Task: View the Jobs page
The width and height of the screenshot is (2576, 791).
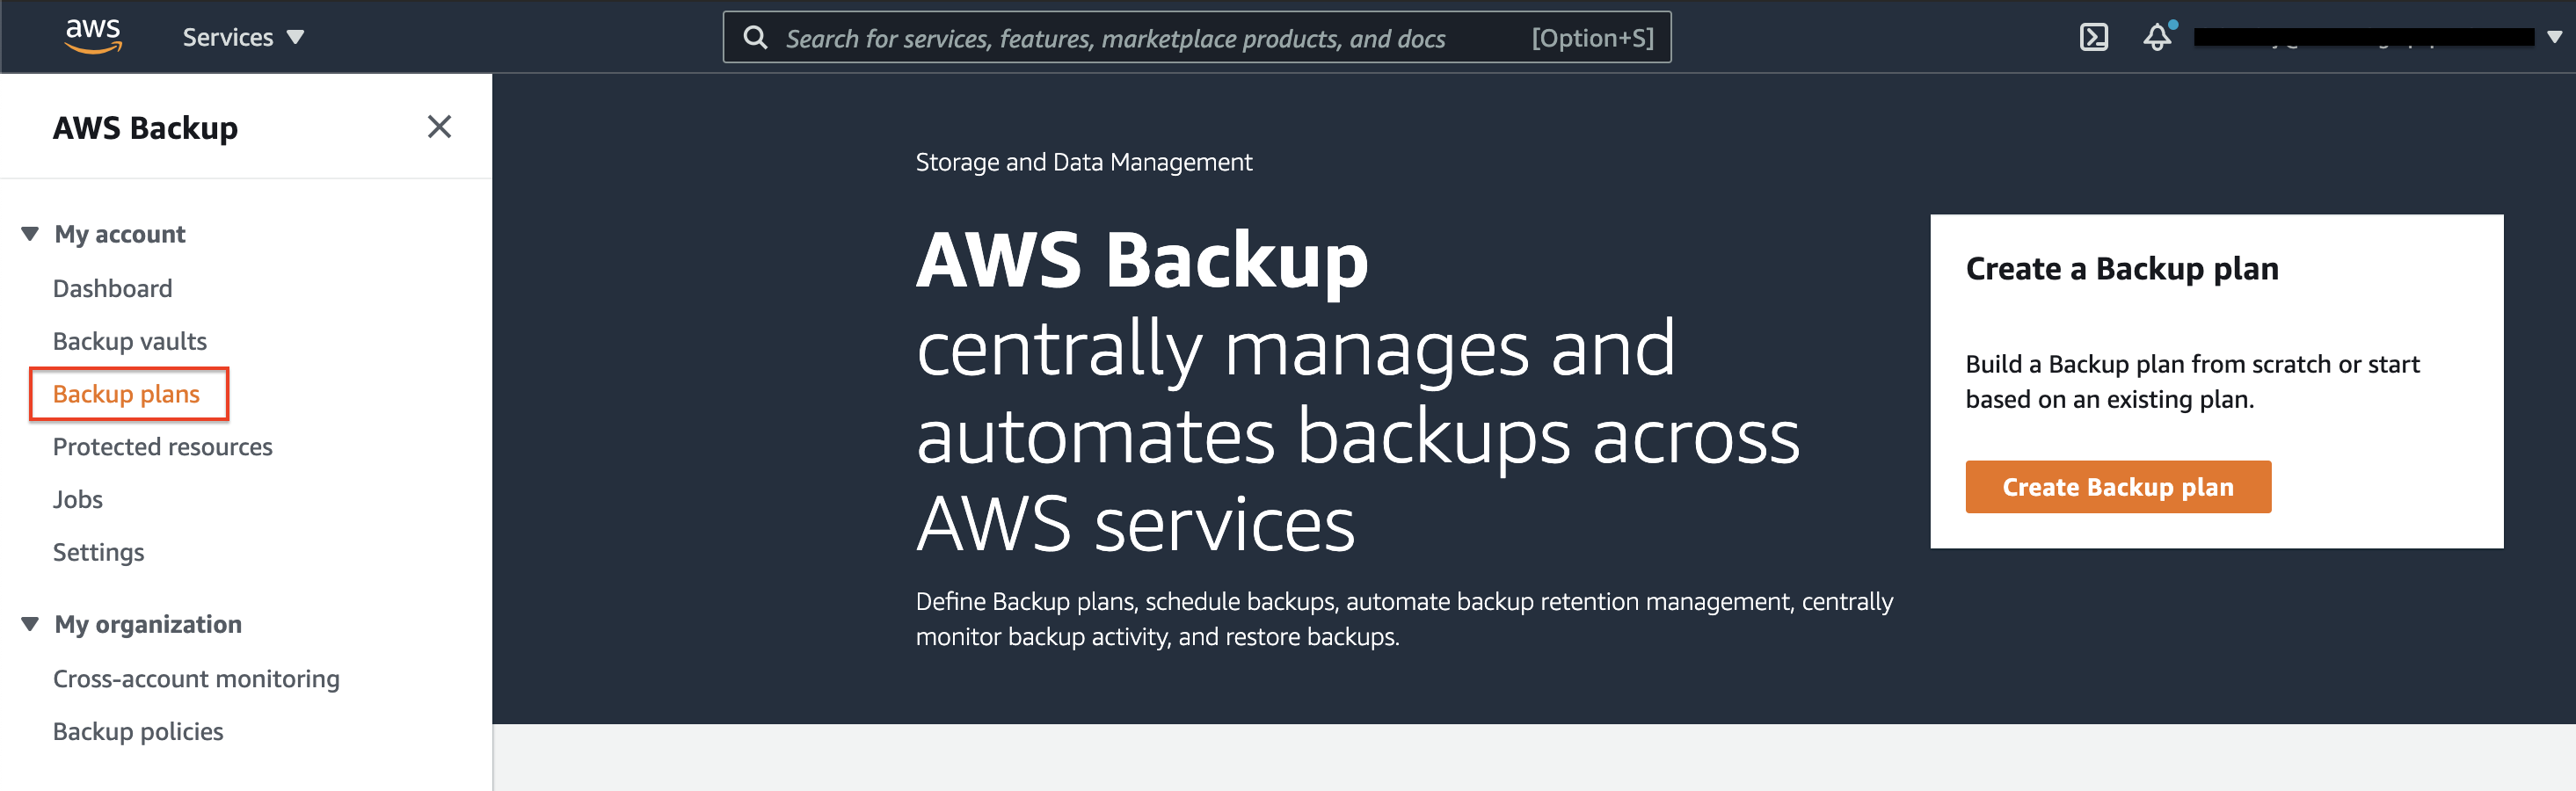Action: tap(78, 499)
